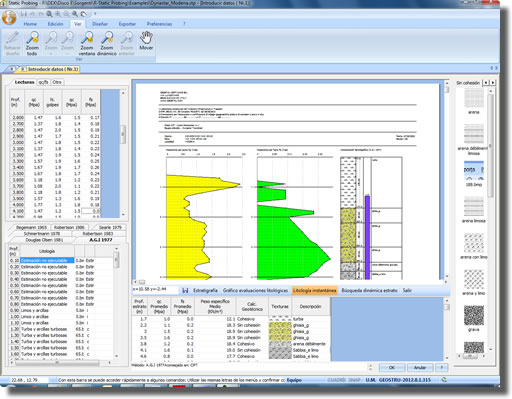The image size is (512, 399).
Task: Select the Schmertmann 1978 tab
Action: (42, 234)
